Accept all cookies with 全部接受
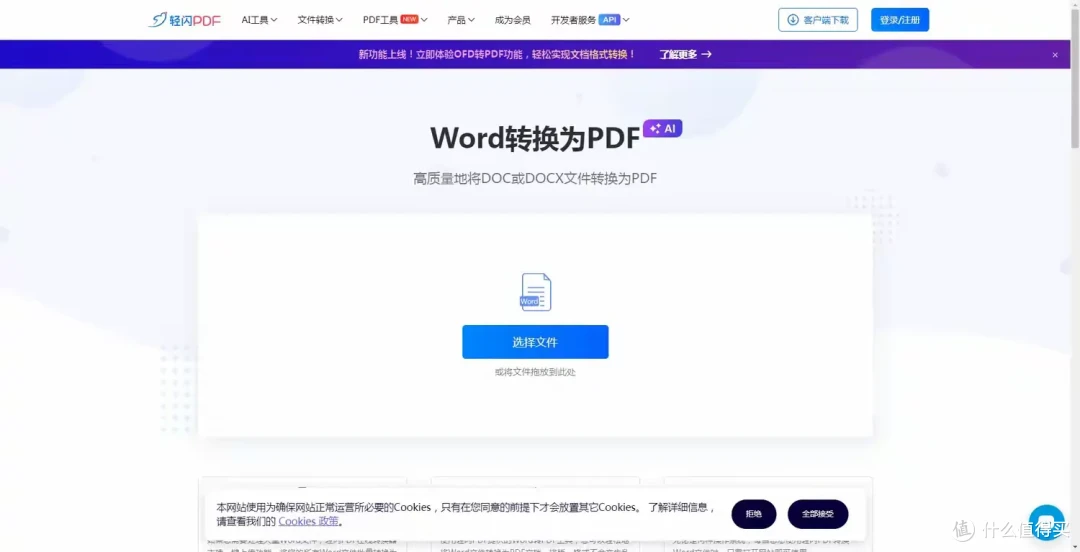 [818, 514]
